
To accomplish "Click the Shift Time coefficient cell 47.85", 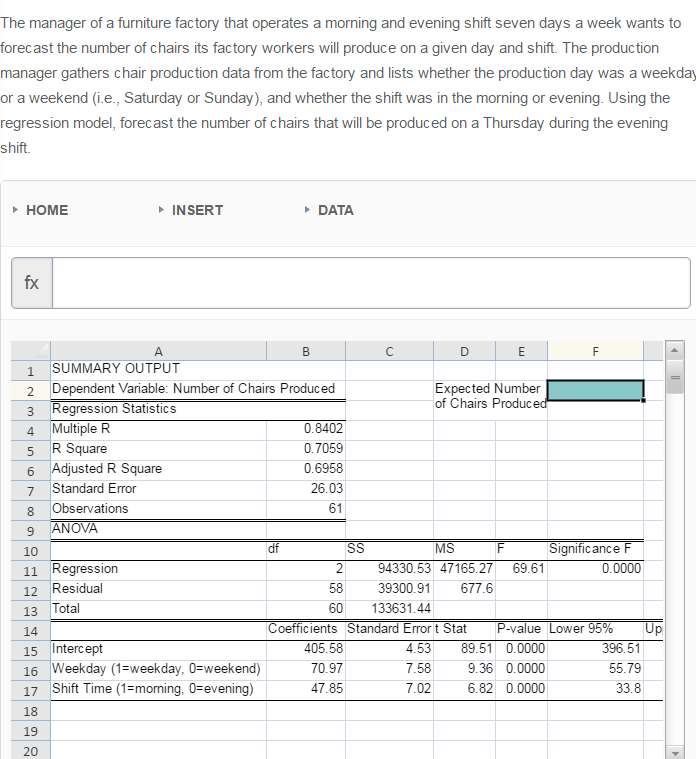I will coord(306,688).
